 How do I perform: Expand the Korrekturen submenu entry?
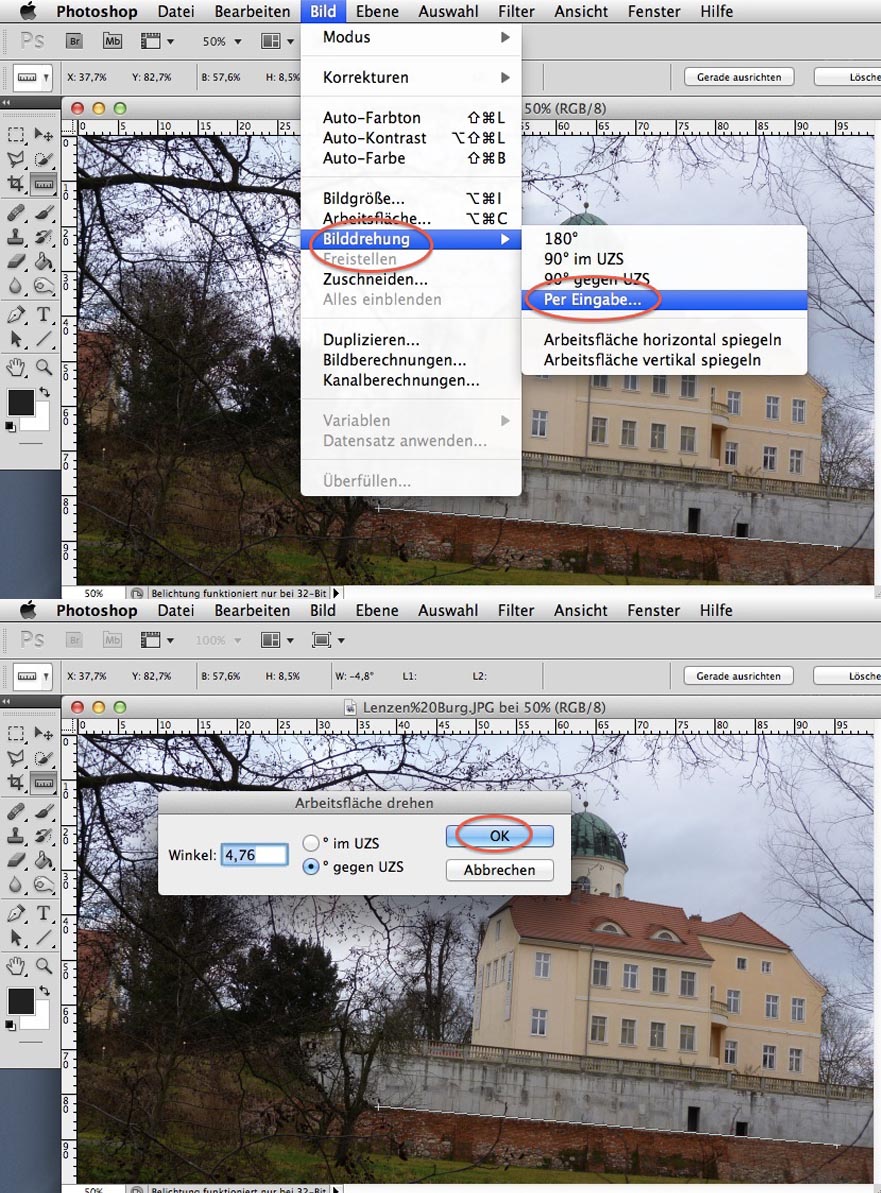pos(411,77)
